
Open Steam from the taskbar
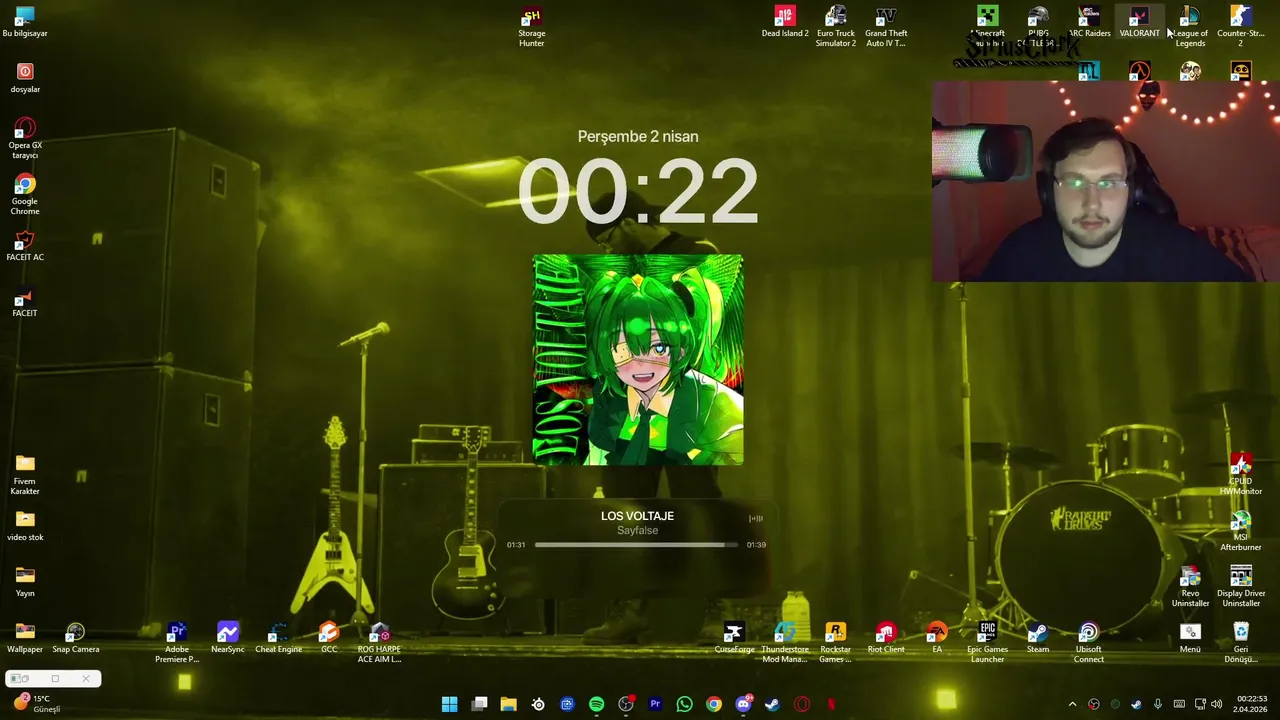(772, 704)
